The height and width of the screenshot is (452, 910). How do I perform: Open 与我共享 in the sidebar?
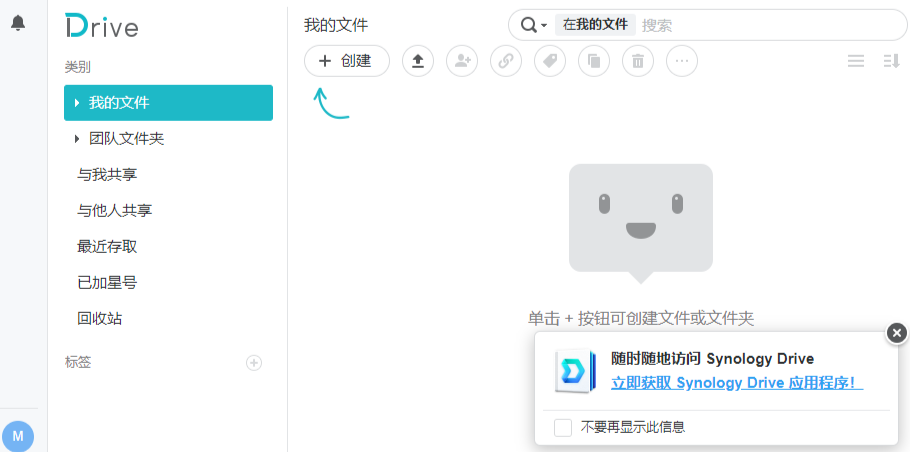(107, 175)
